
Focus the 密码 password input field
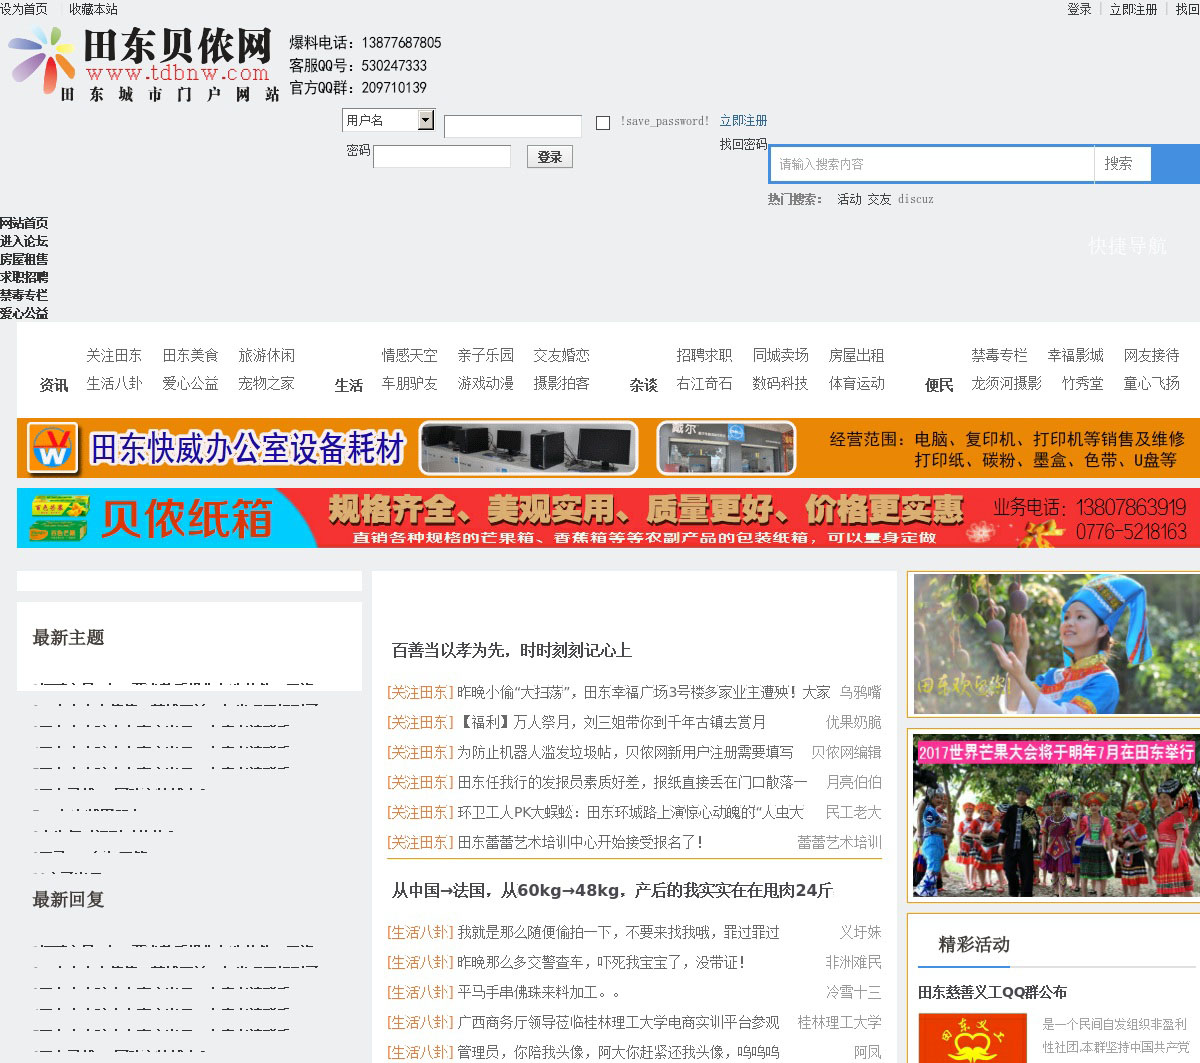(441, 156)
